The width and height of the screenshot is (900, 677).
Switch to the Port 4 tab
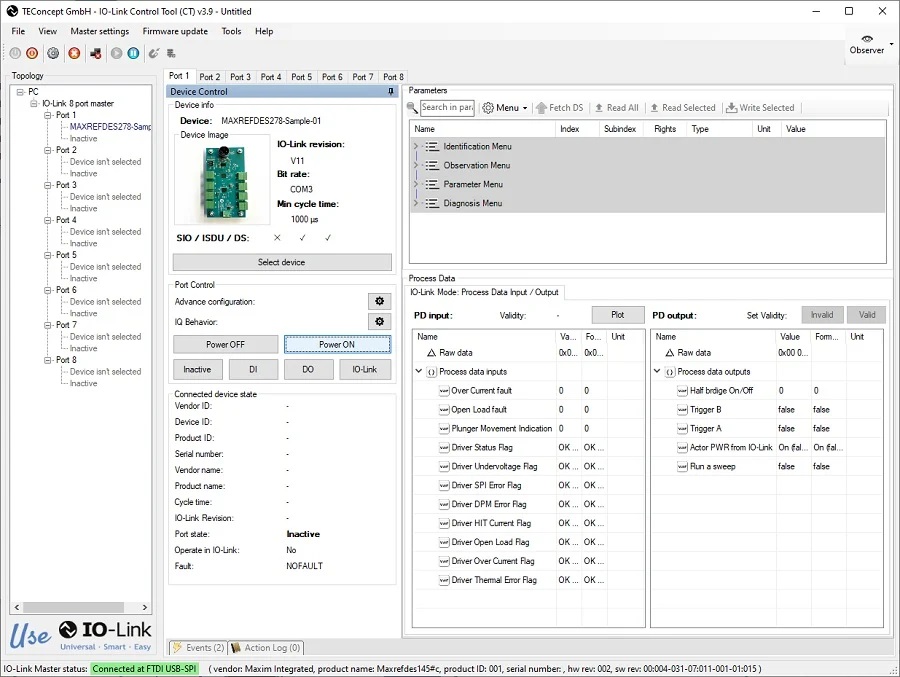271,77
